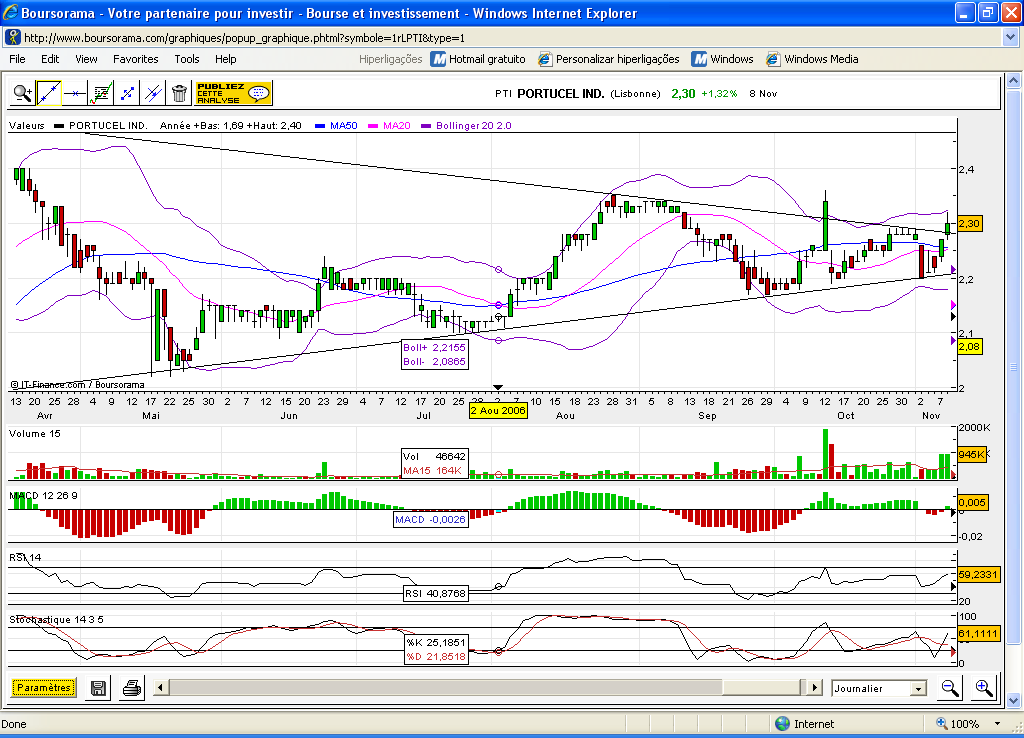Screen dimensions: 1024x738
Task: Click the zoom in magnifier icon
Action: 984,688
